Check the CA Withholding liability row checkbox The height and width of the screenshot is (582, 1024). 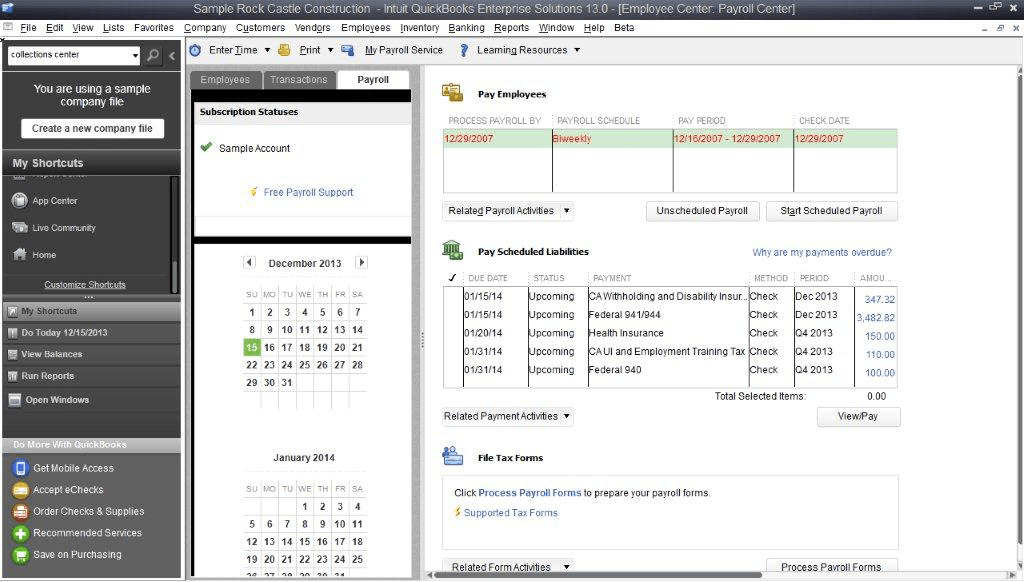[x=453, y=297]
